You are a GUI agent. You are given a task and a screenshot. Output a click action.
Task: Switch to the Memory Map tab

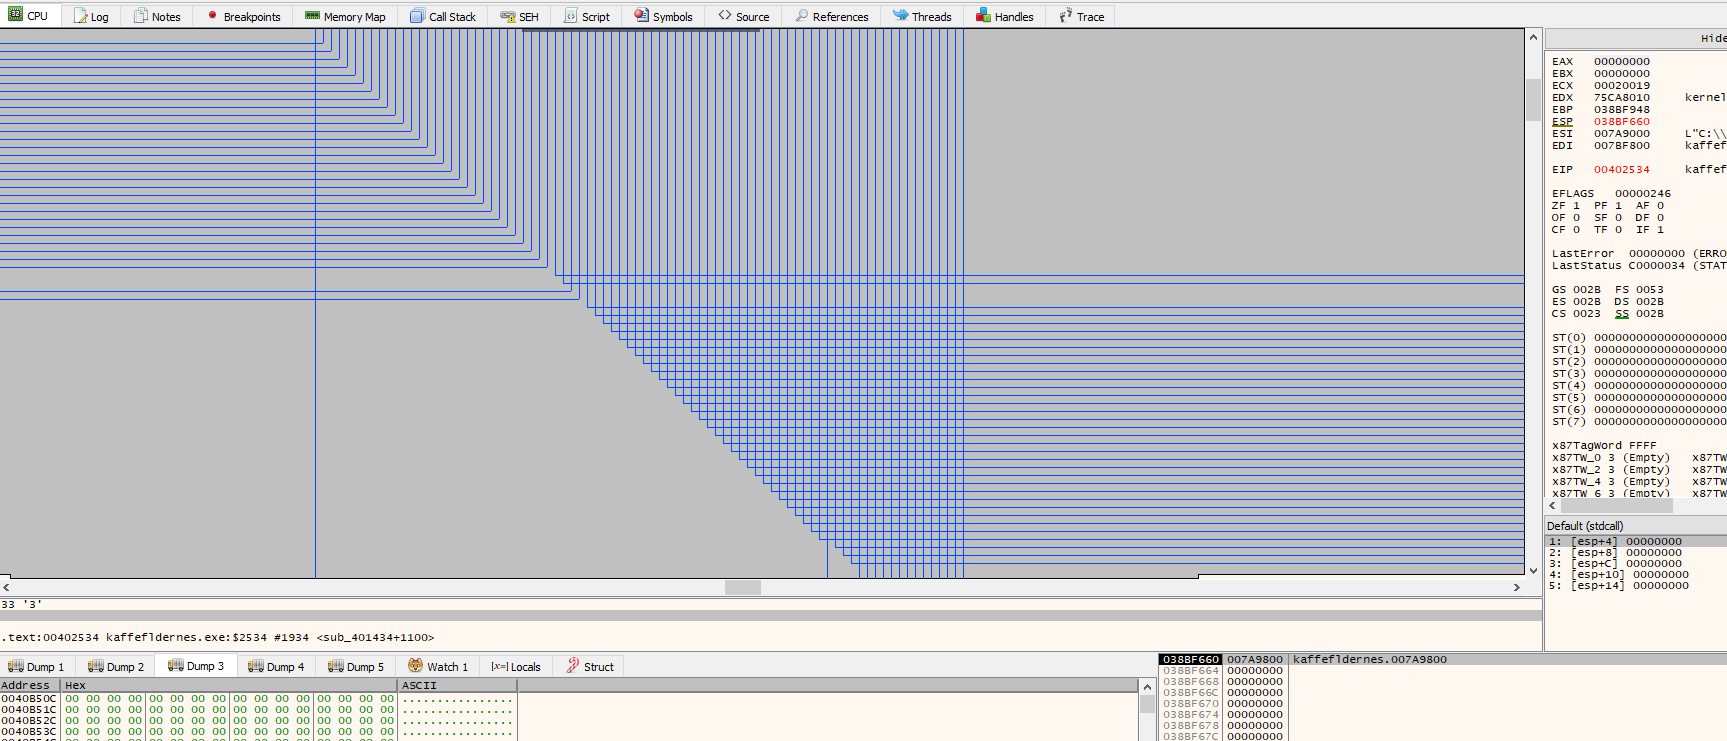[x=345, y=17]
